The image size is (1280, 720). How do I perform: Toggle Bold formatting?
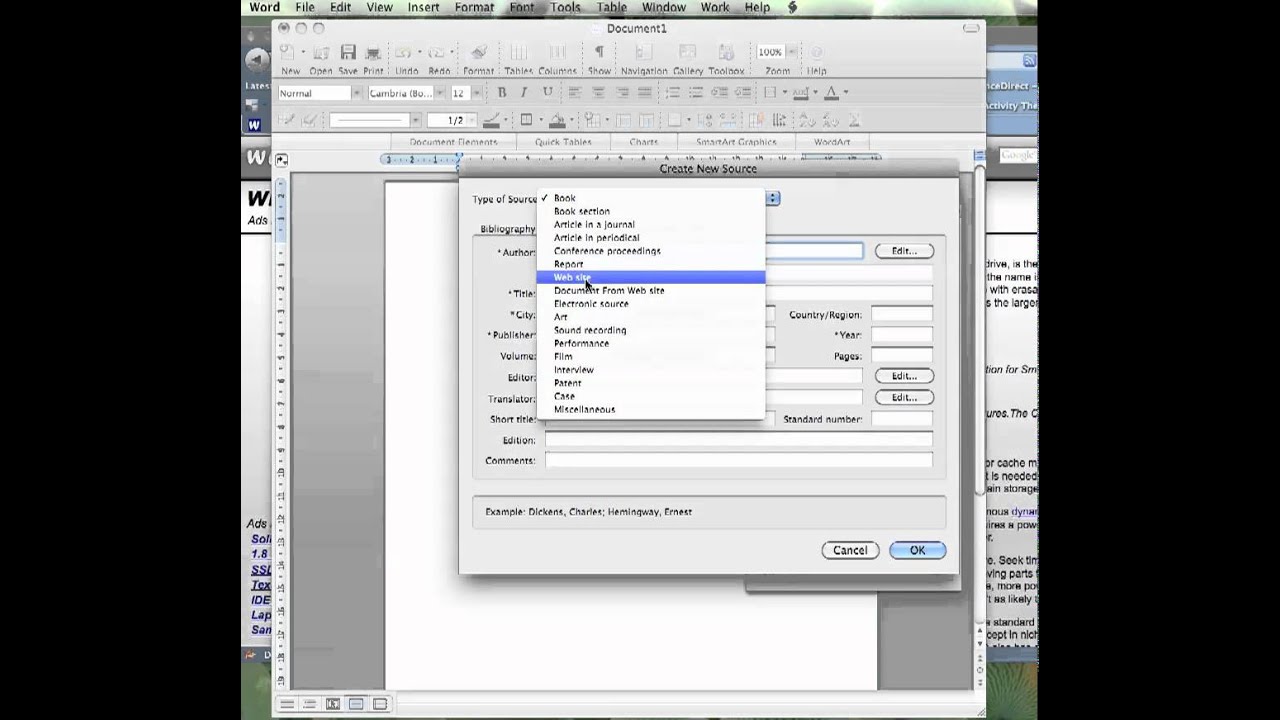pyautogui.click(x=502, y=92)
